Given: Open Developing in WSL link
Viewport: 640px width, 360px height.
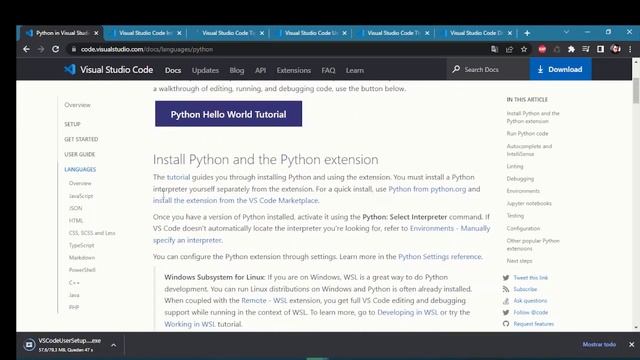Looking at the screenshot, I should [407, 312].
